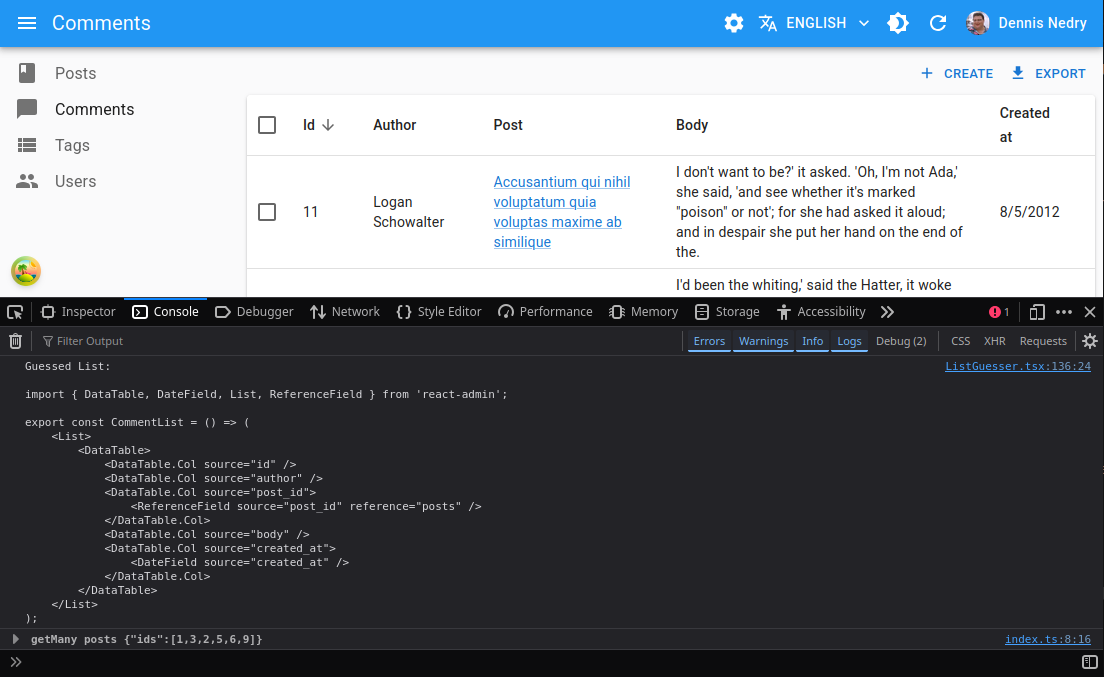
Task: Toggle responsive design mode icon
Action: (x=1037, y=312)
